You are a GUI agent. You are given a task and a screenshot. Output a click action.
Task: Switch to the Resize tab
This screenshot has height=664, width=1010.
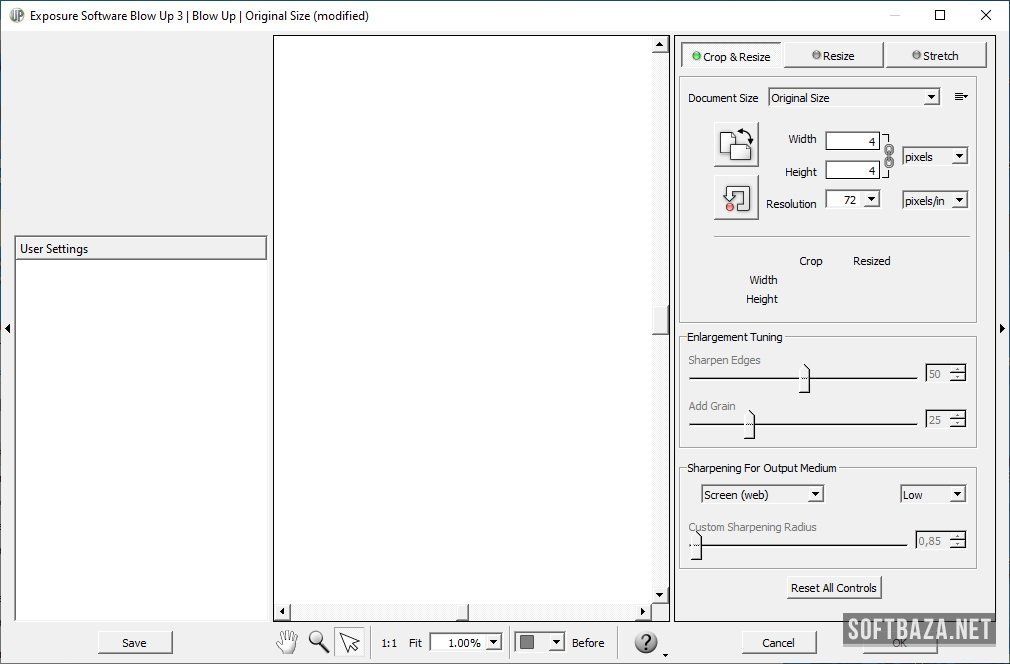point(833,56)
